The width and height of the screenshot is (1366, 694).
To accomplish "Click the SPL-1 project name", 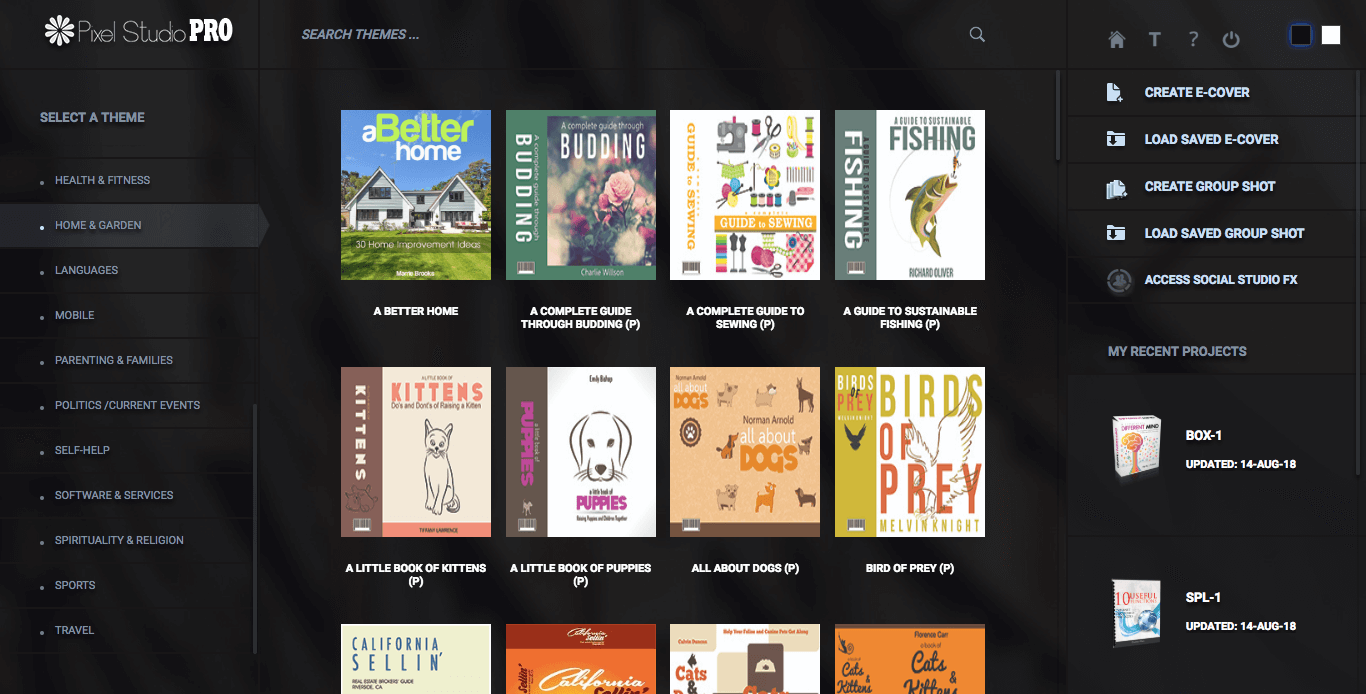I will pyautogui.click(x=1203, y=597).
